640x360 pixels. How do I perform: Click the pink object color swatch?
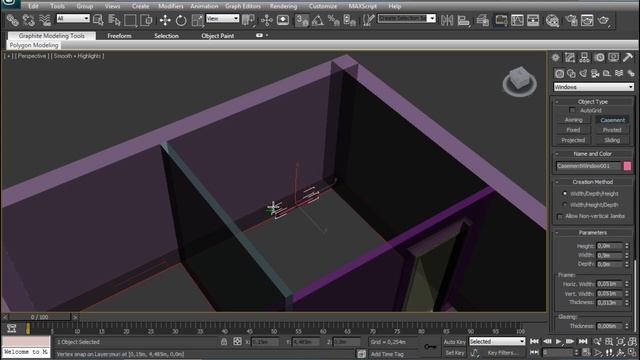click(627, 166)
